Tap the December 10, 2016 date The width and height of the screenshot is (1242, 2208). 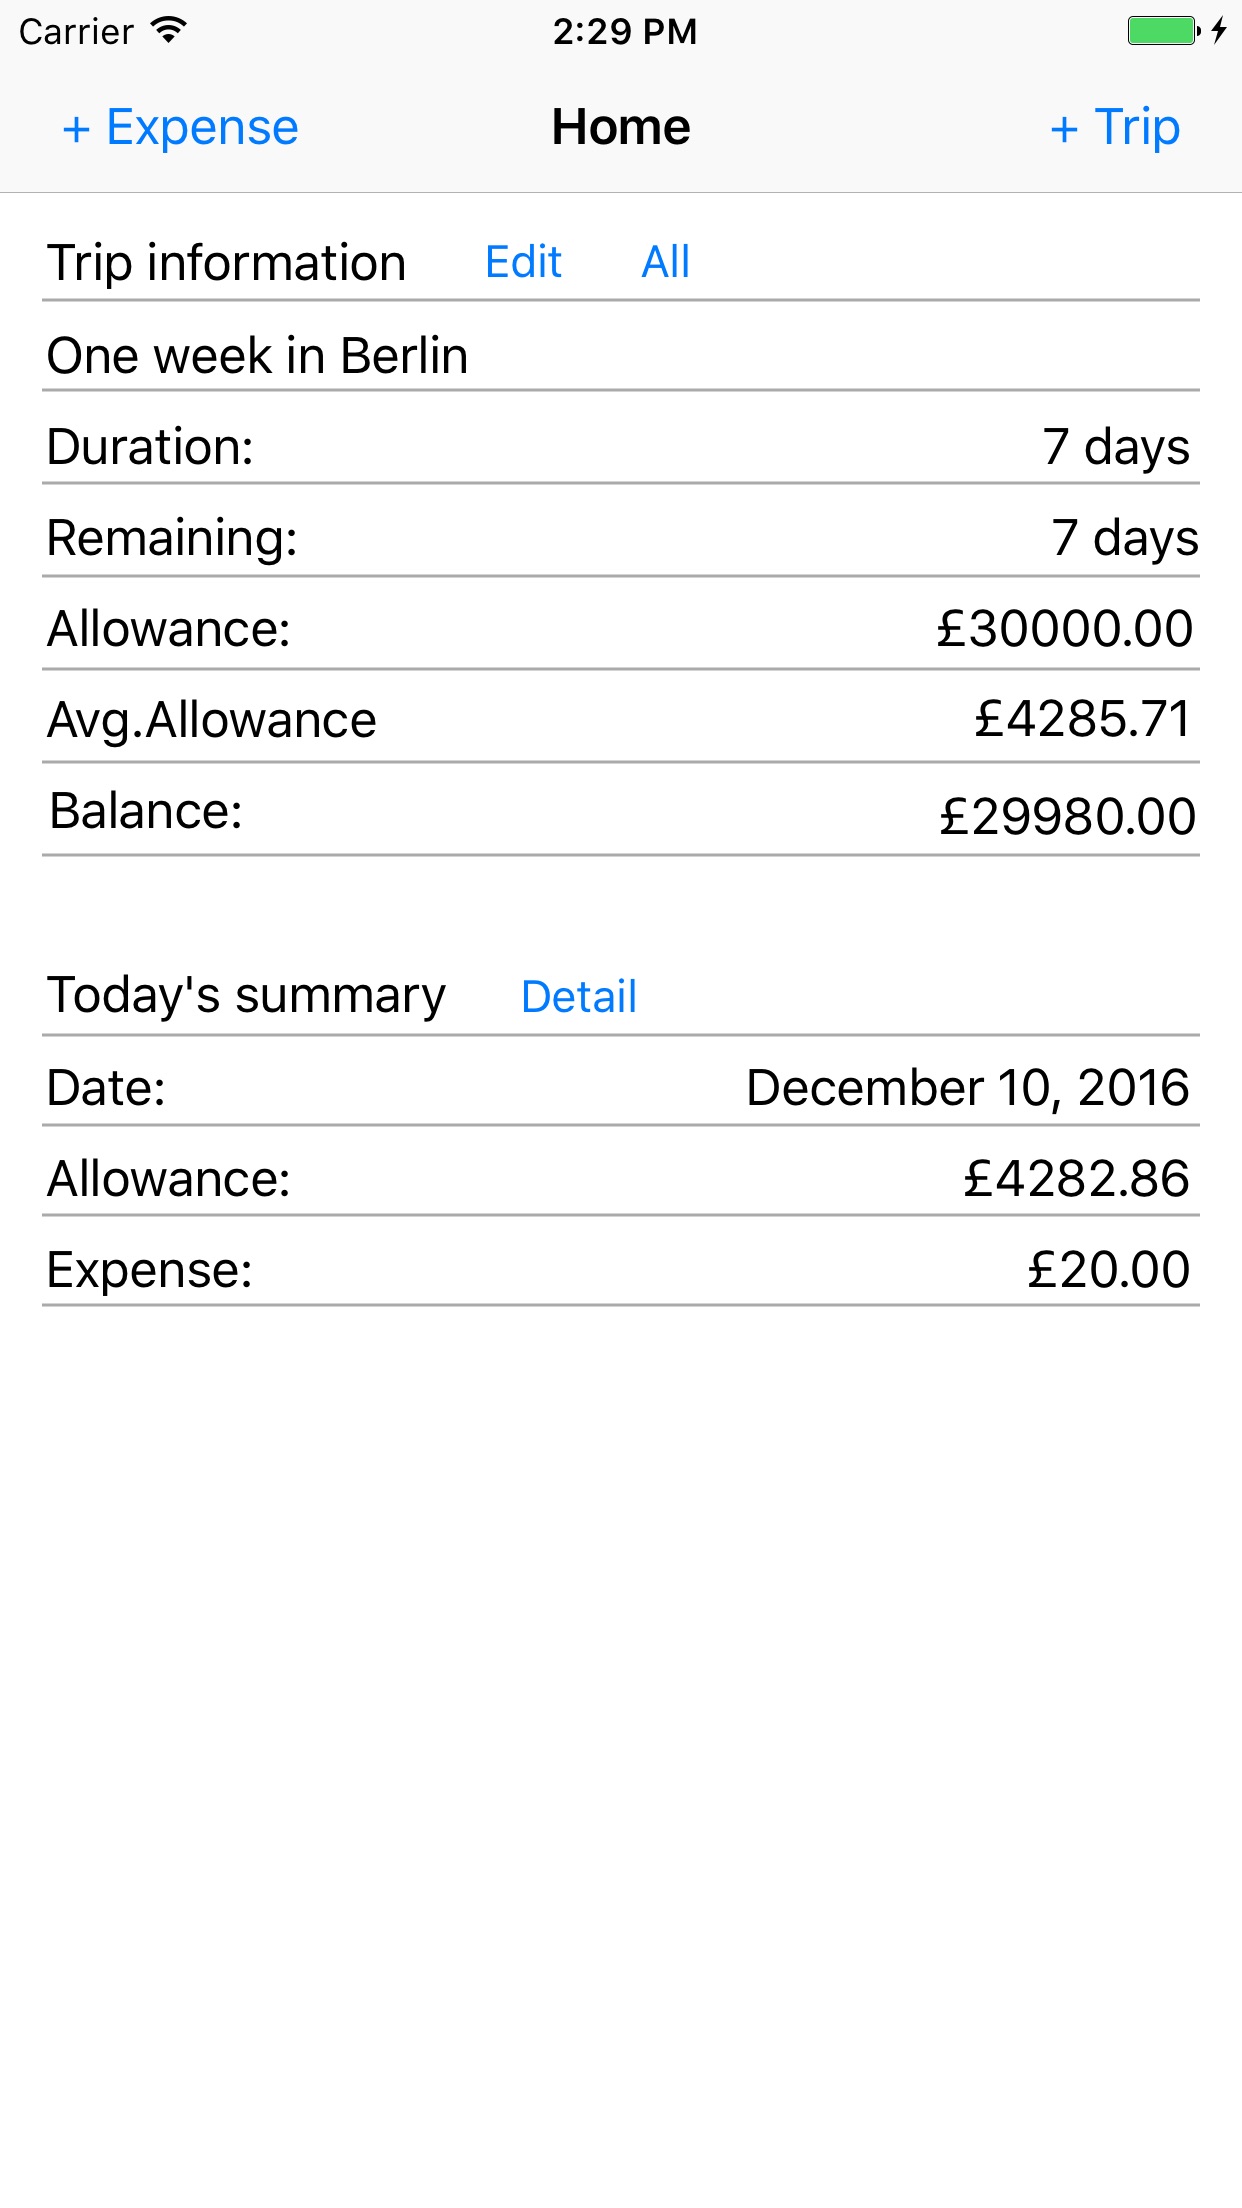968,1087
